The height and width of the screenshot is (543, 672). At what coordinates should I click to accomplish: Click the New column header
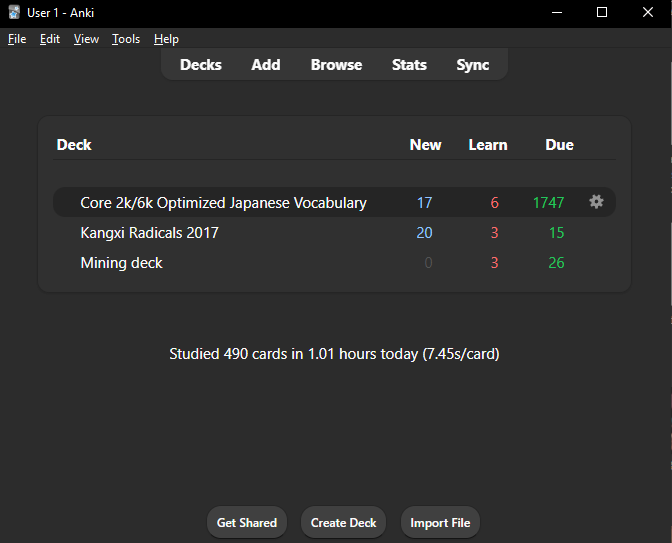[425, 145]
